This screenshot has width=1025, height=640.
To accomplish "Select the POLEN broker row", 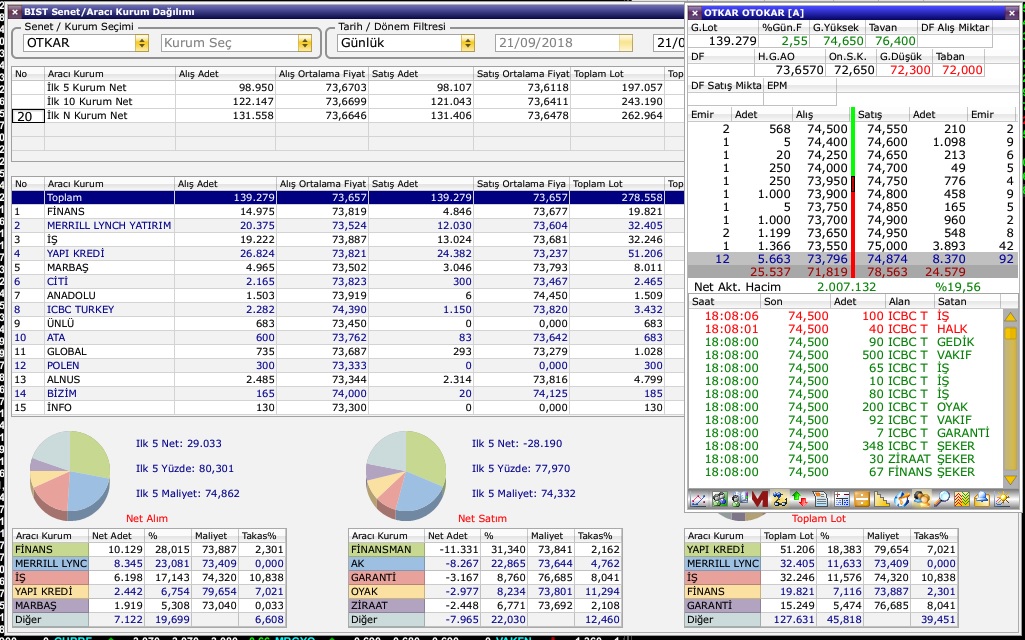I will coord(348,365).
